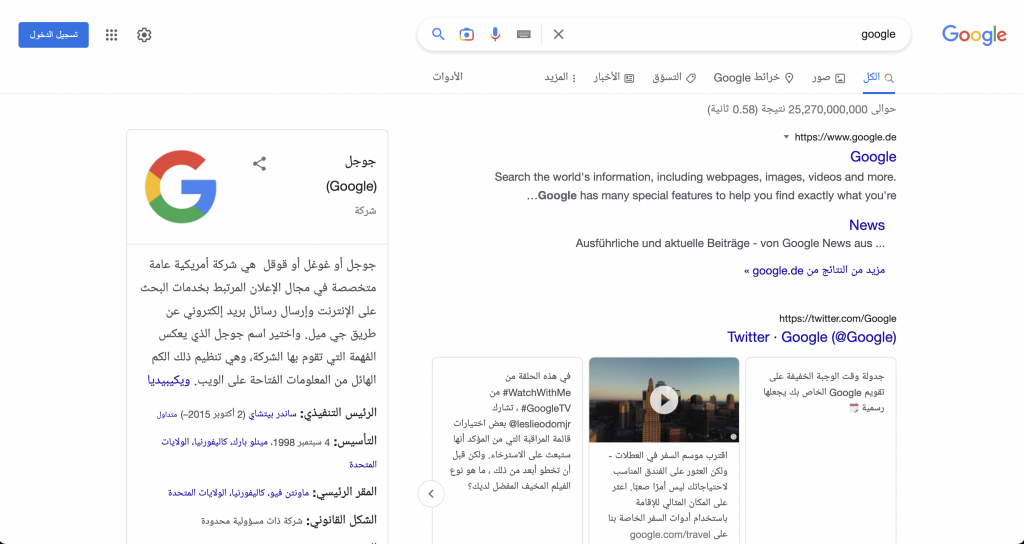Click the Google G logo thumbnail

(x=180, y=187)
